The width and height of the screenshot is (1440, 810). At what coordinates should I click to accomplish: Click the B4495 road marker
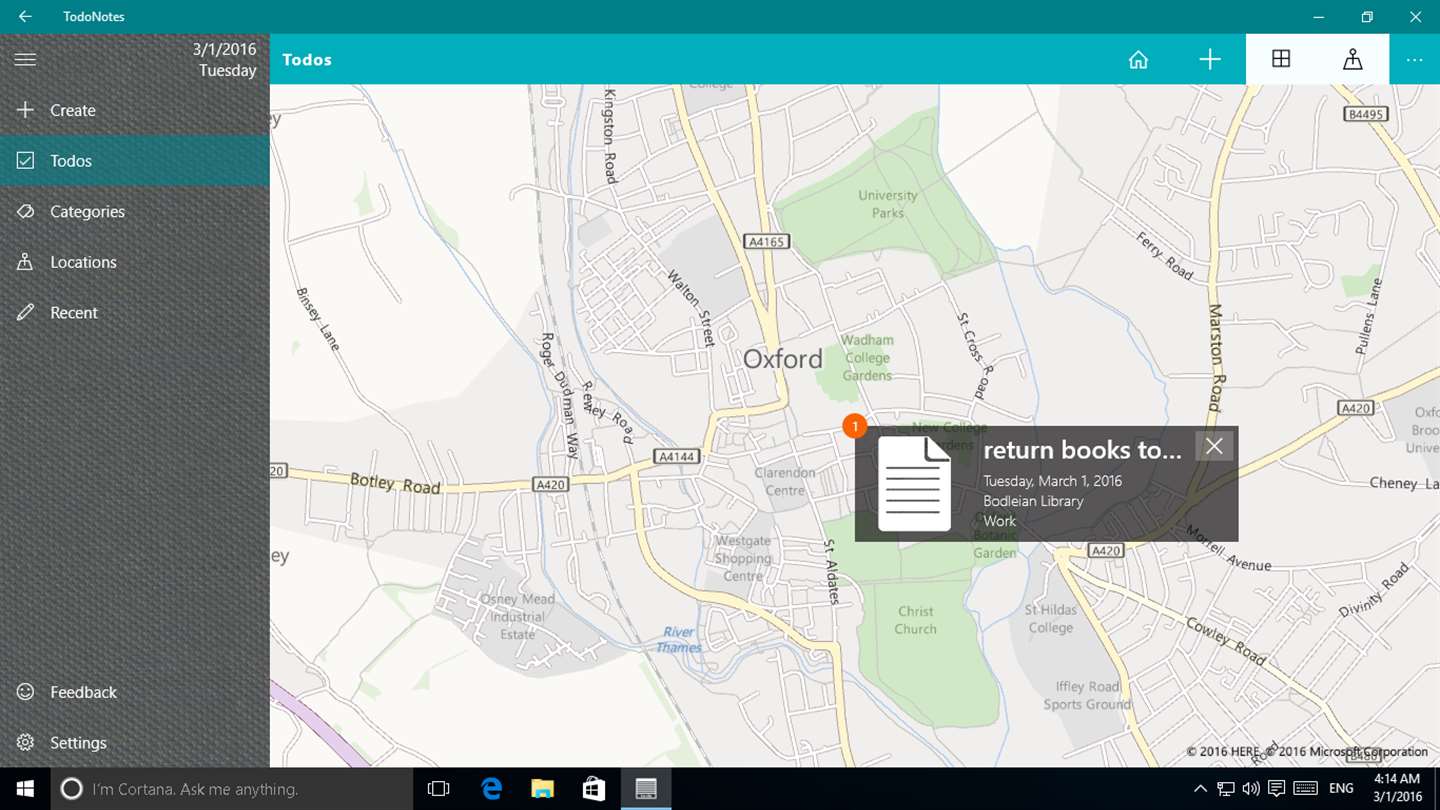(1366, 114)
